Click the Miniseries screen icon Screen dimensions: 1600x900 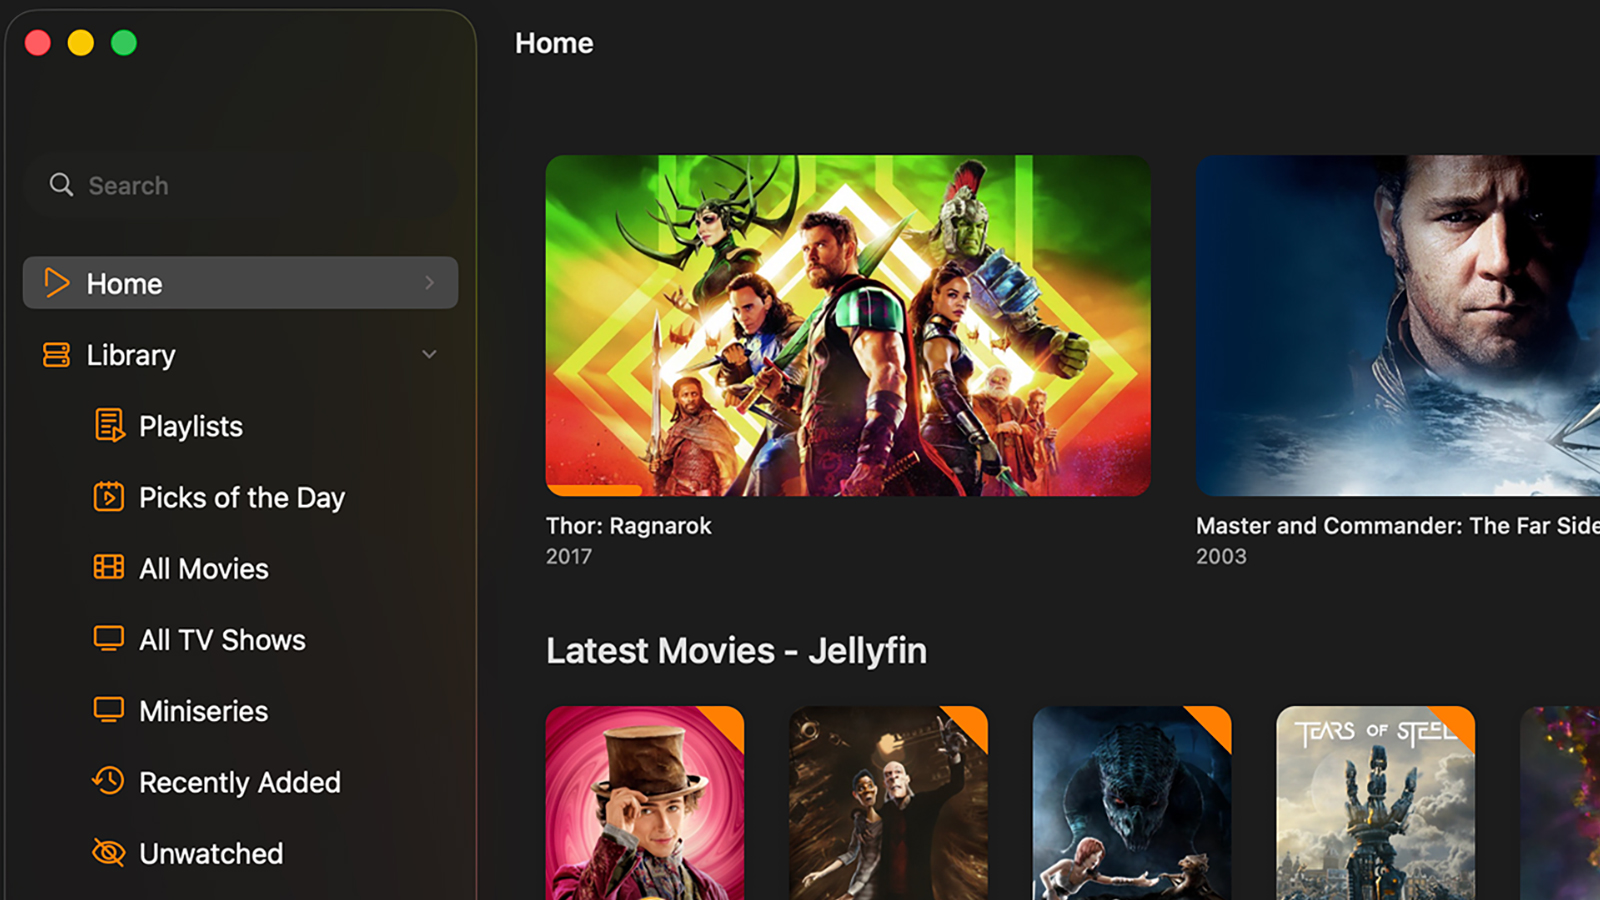tap(109, 710)
